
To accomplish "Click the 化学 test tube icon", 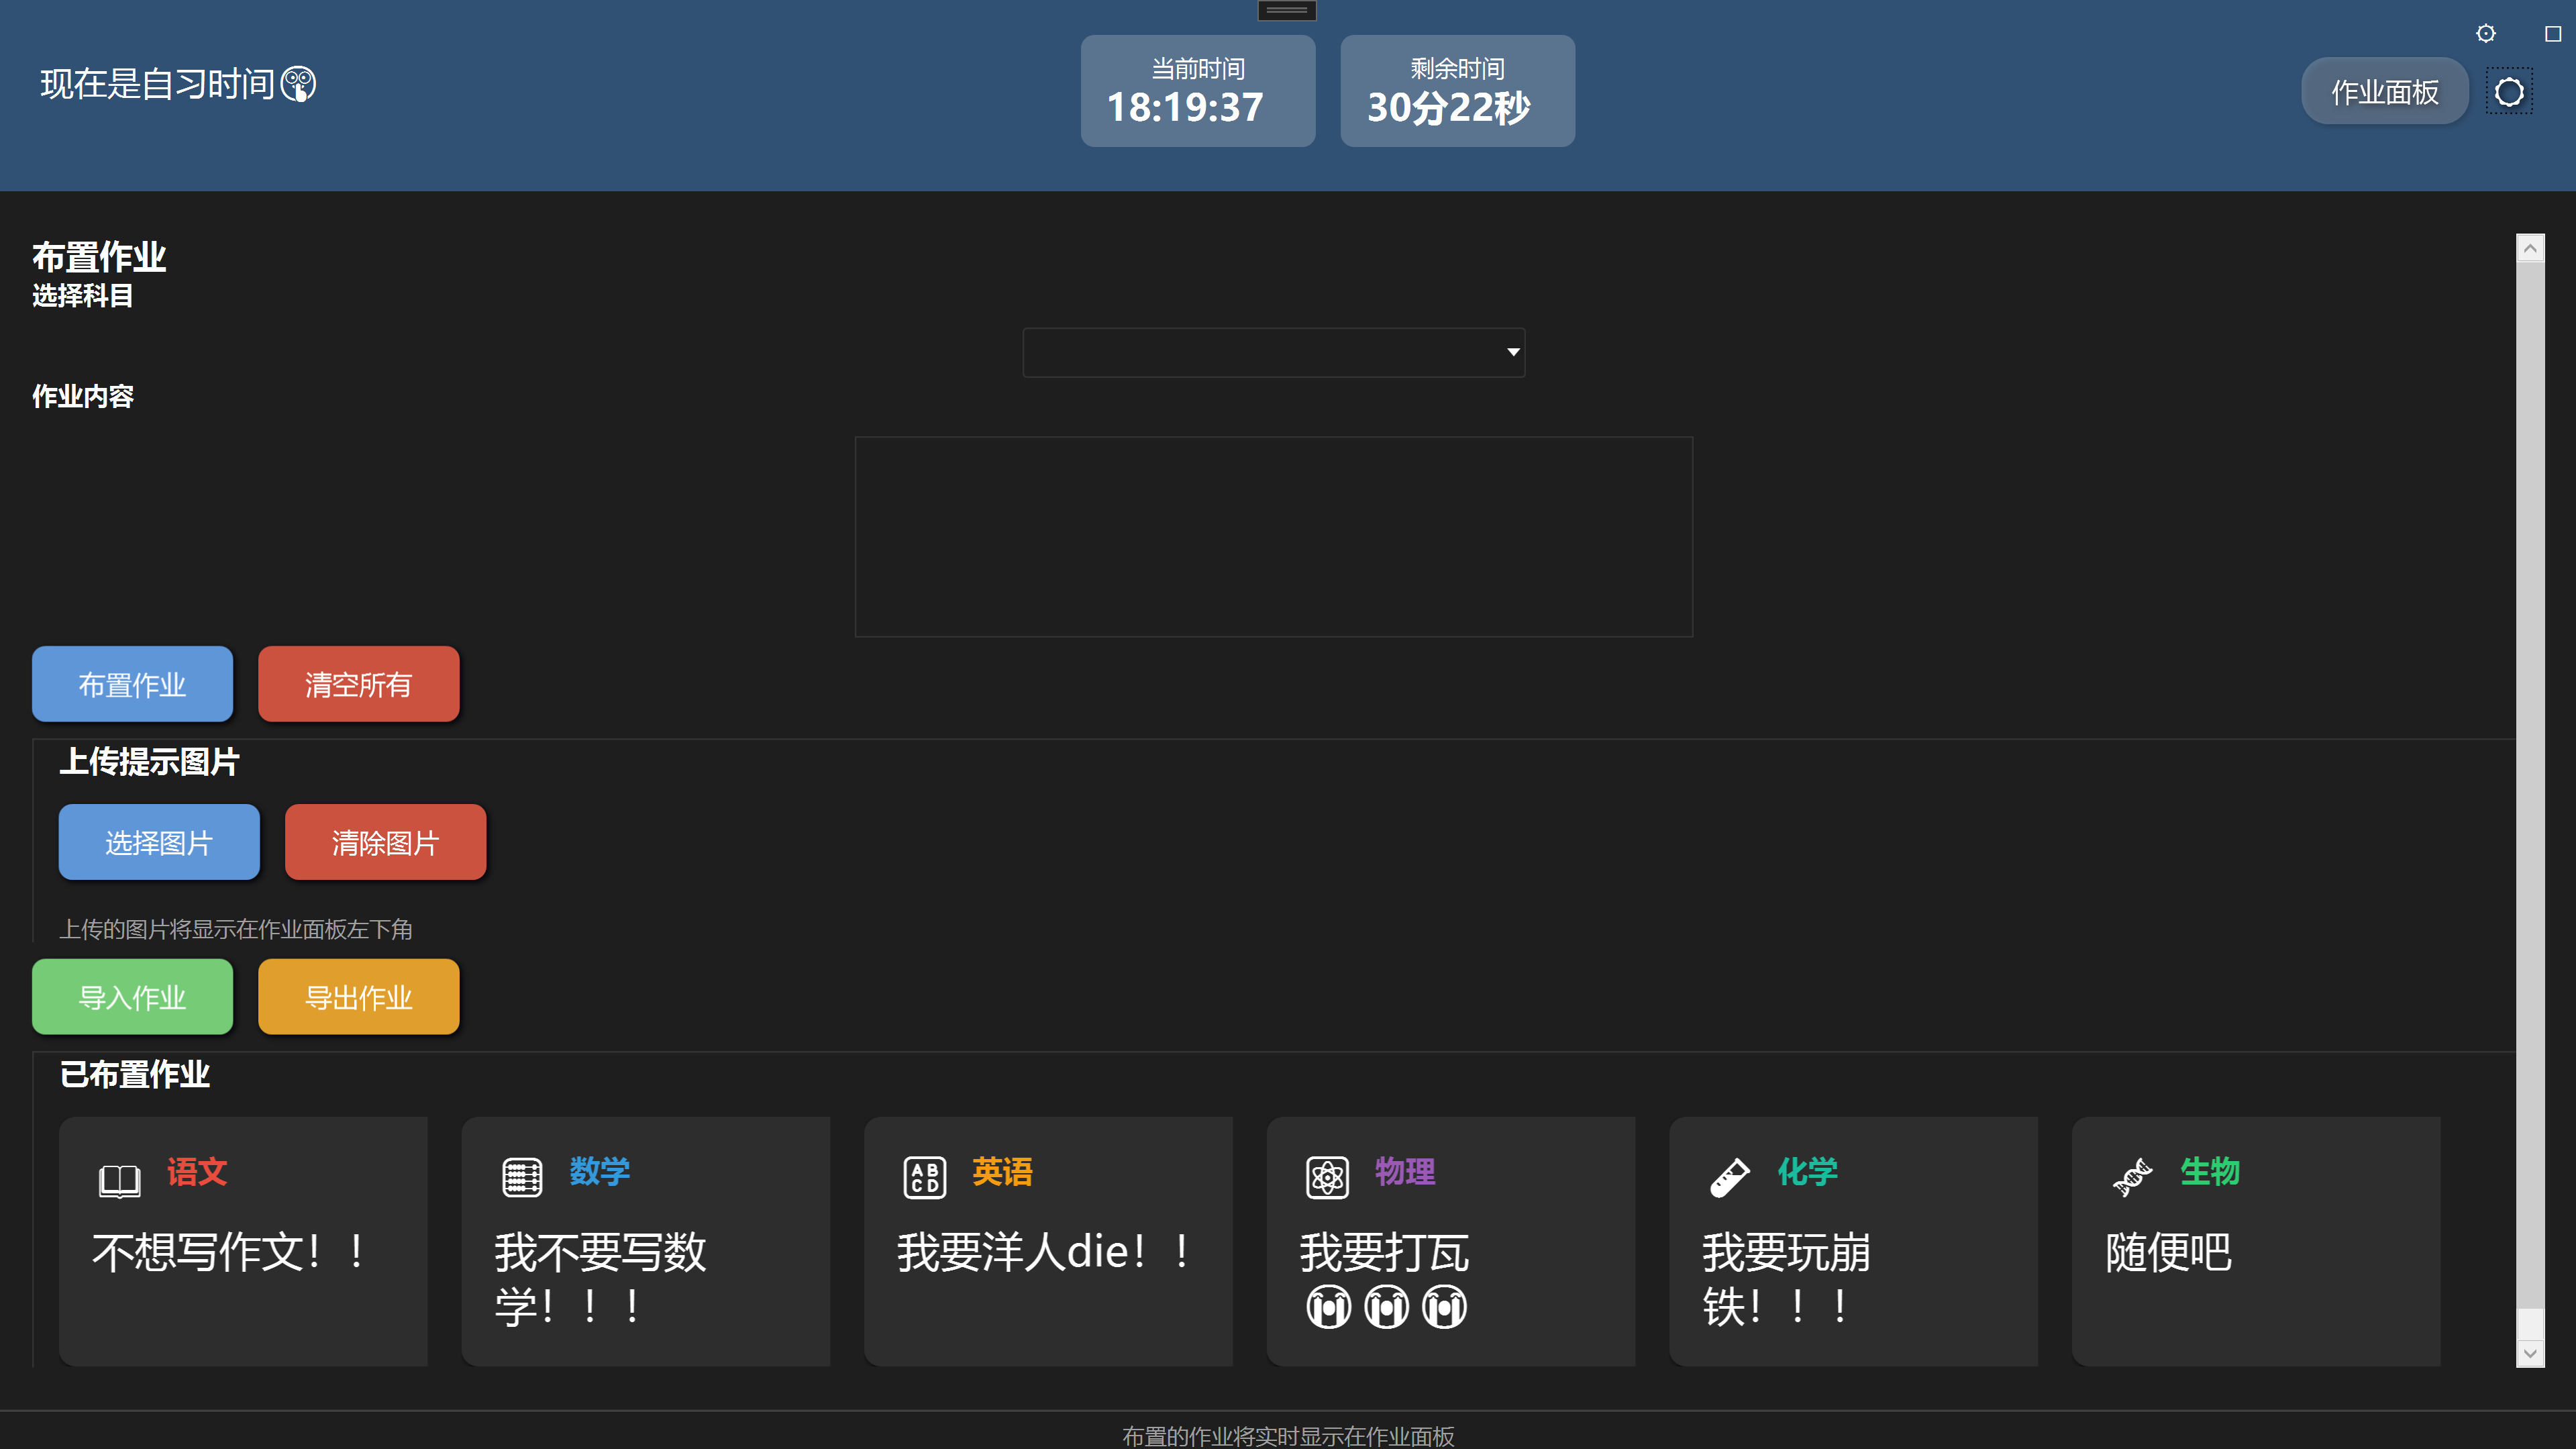I will [x=1729, y=1177].
